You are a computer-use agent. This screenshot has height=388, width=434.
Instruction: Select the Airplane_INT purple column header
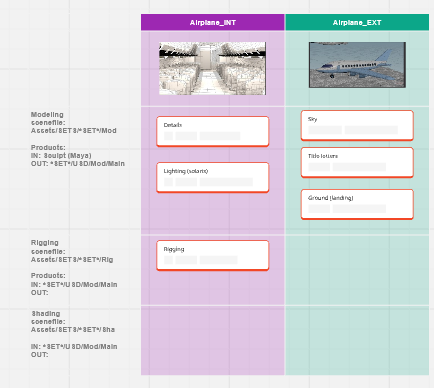pos(213,22)
